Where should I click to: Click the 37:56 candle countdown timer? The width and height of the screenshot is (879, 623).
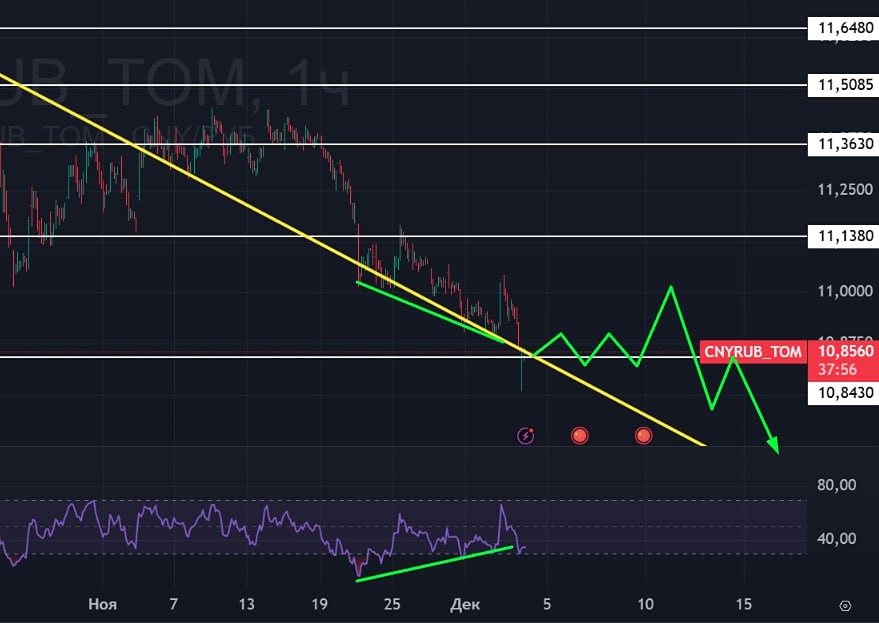coord(837,370)
